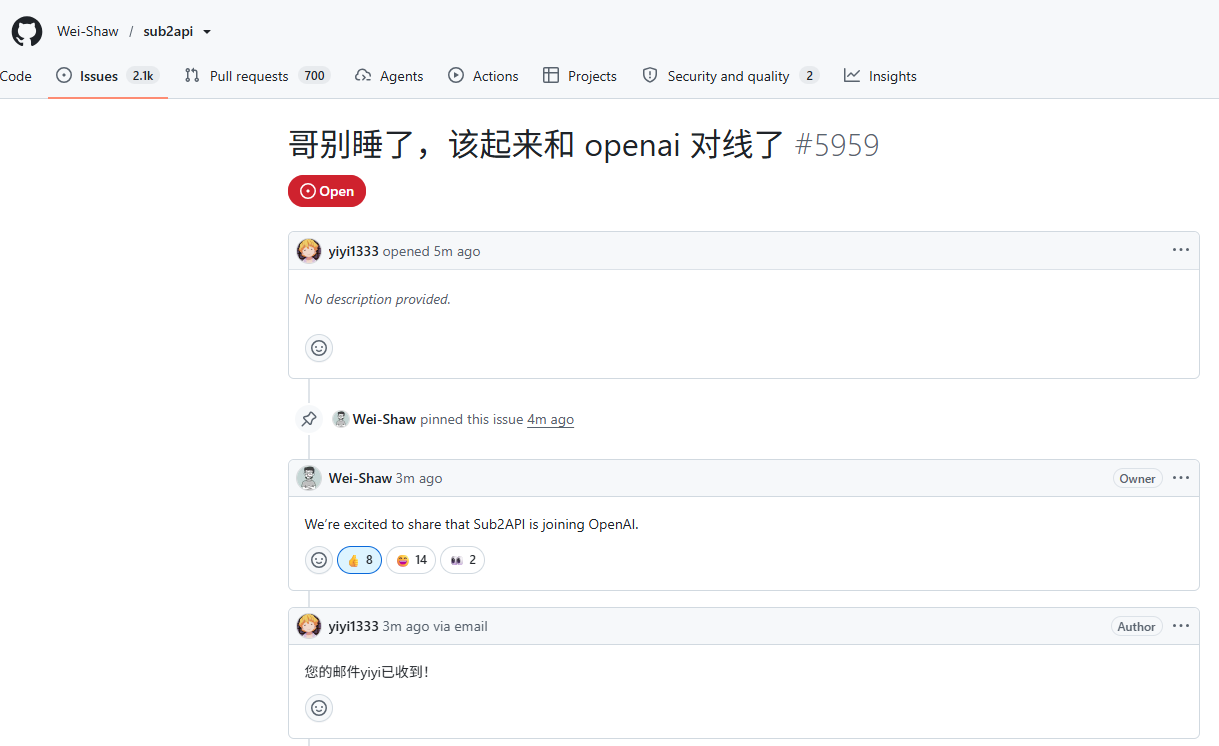
Task: Click the issue number #5959
Action: 837,146
